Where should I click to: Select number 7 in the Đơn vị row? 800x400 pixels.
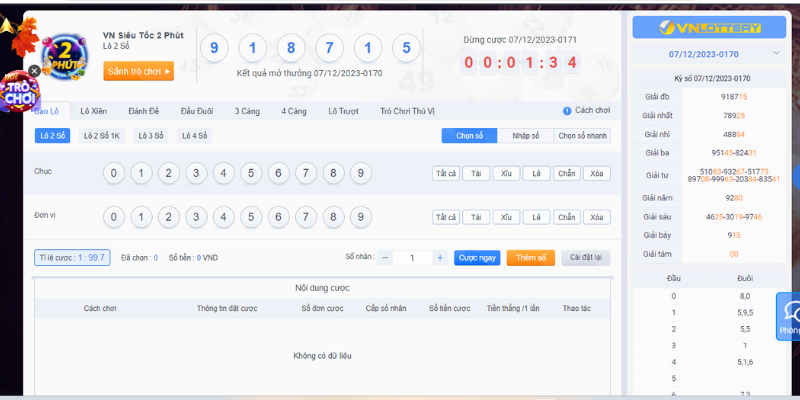(306, 217)
